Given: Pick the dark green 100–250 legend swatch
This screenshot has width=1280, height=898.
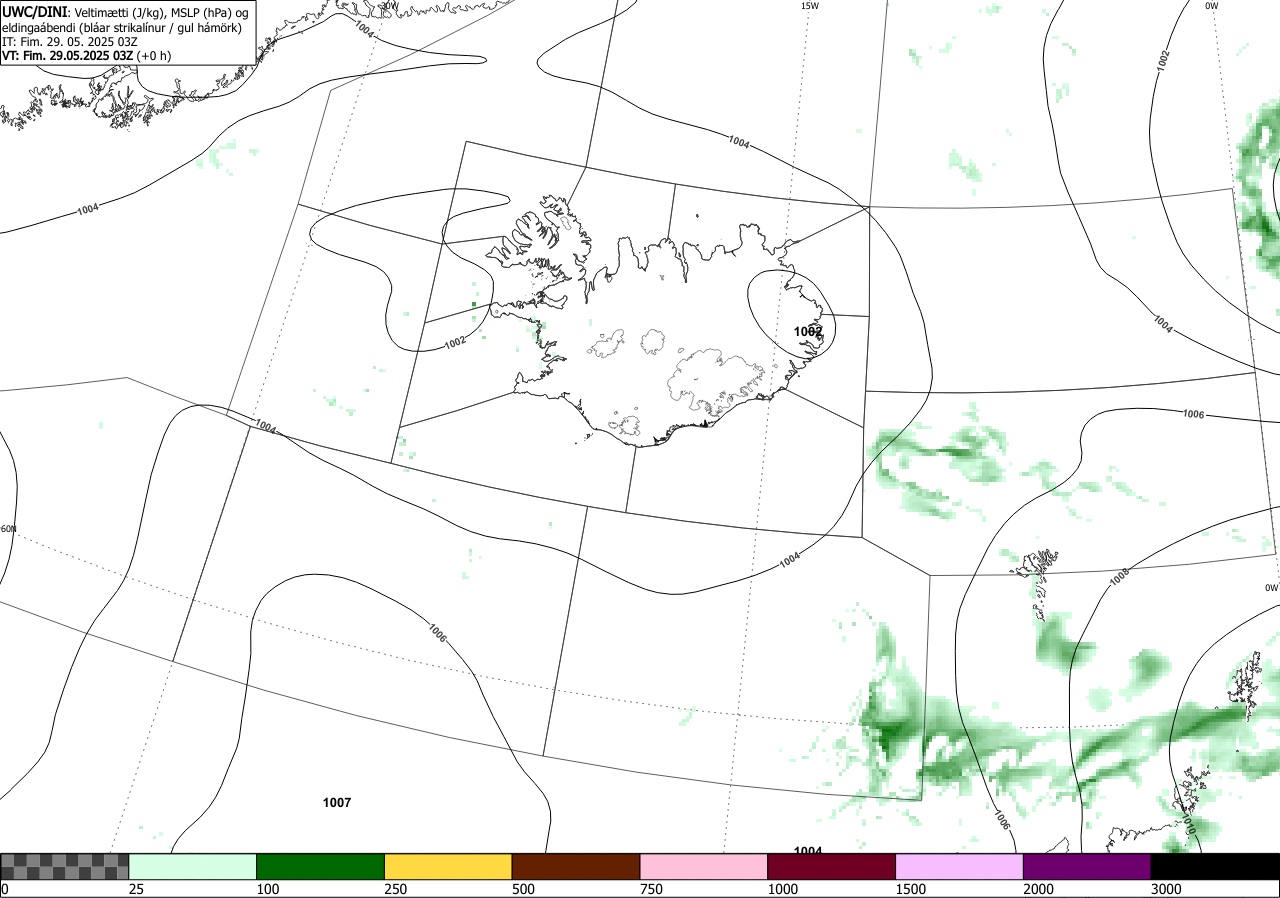Looking at the screenshot, I should coord(321,866).
